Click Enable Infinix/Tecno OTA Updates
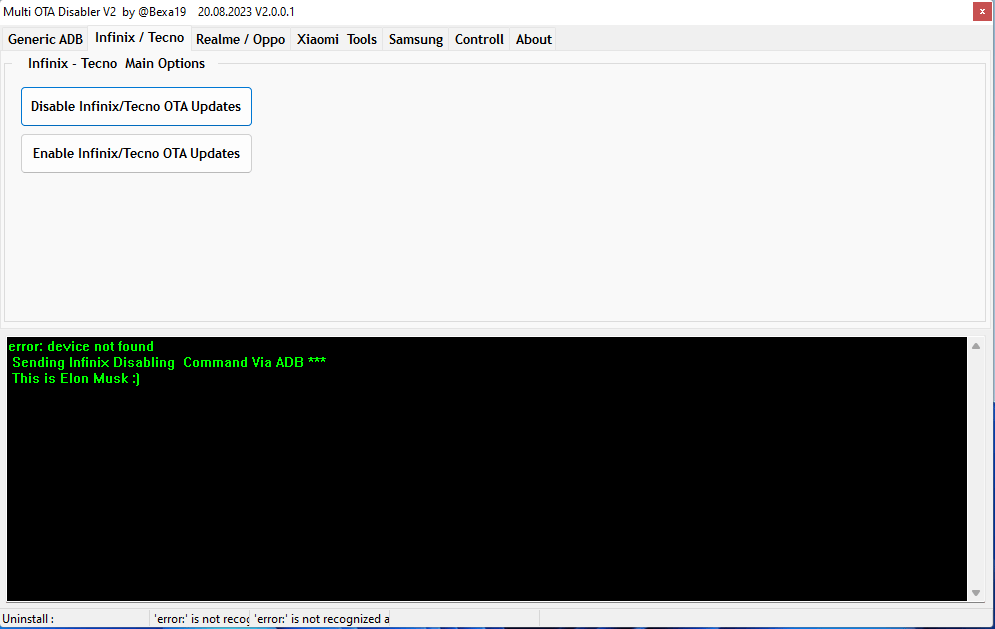 136,153
